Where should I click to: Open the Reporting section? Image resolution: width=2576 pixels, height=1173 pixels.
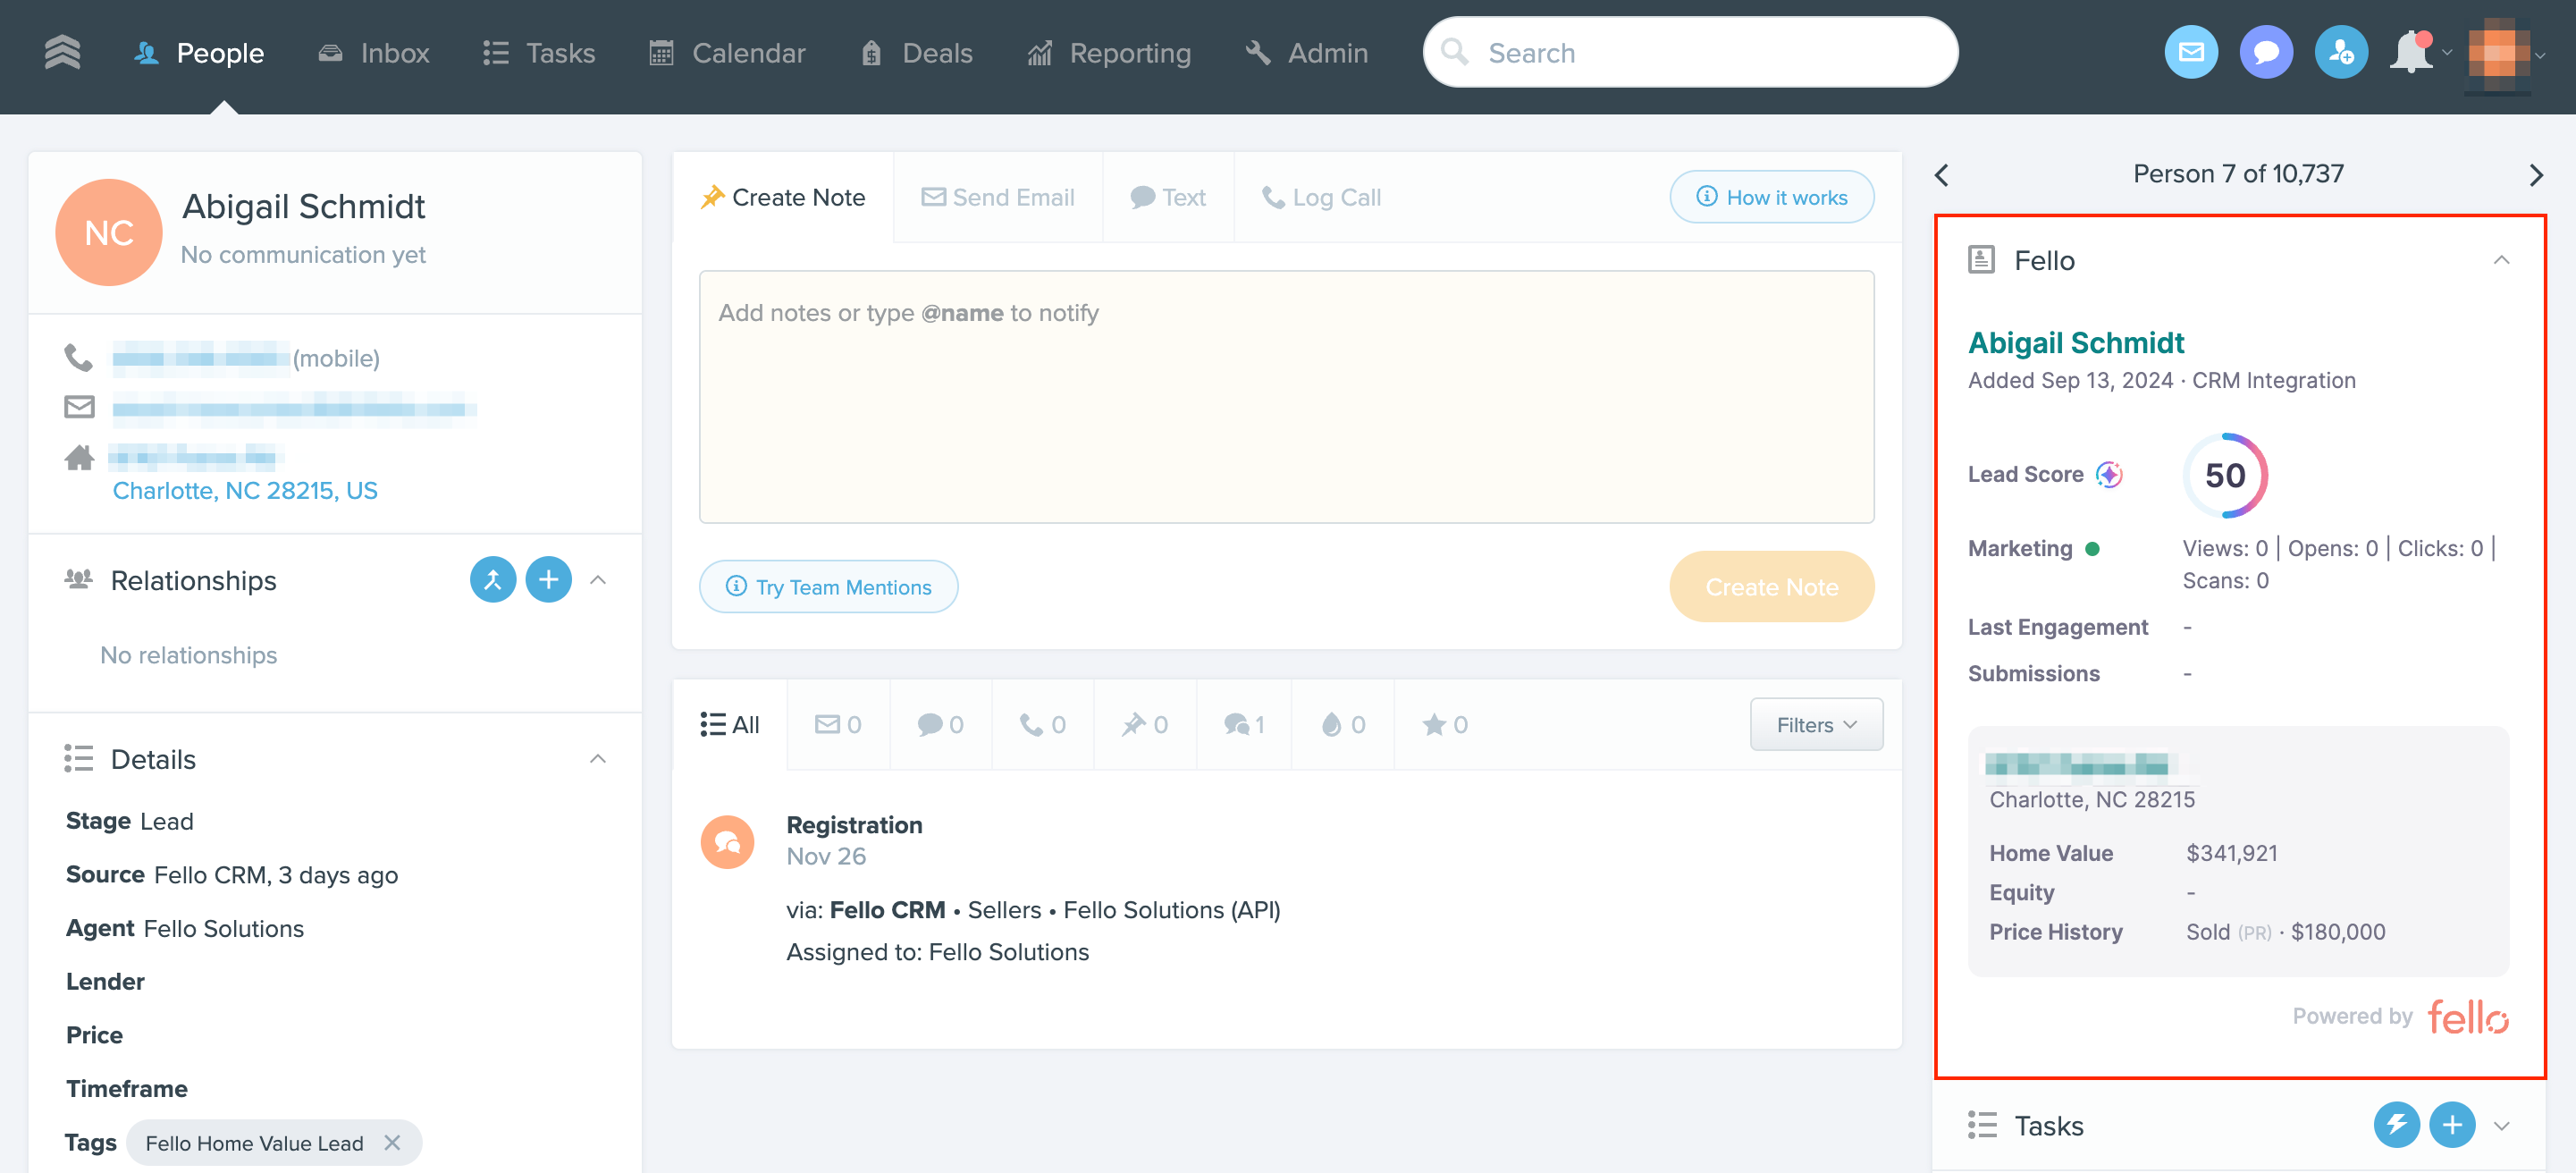click(1109, 53)
